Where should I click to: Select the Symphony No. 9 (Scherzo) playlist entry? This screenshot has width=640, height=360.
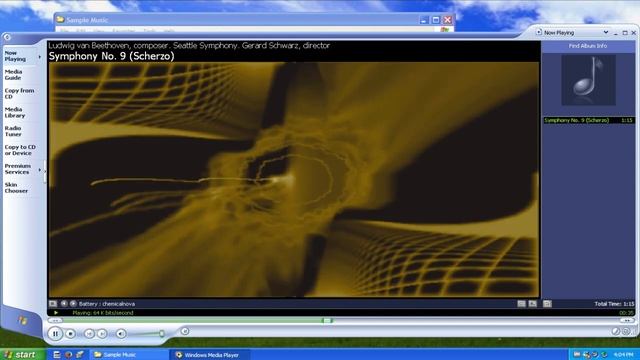click(x=589, y=120)
